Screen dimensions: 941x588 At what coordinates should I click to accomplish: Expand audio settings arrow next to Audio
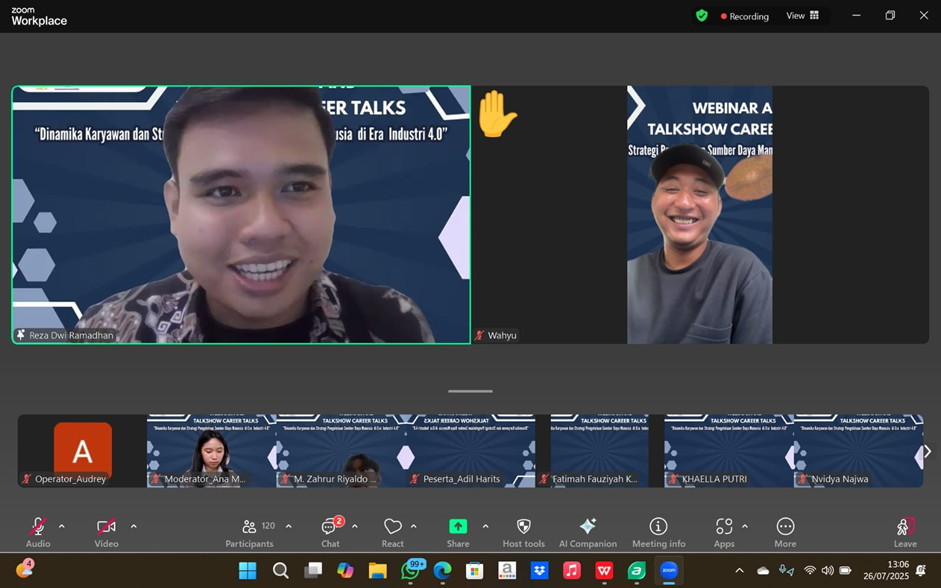coord(62,526)
